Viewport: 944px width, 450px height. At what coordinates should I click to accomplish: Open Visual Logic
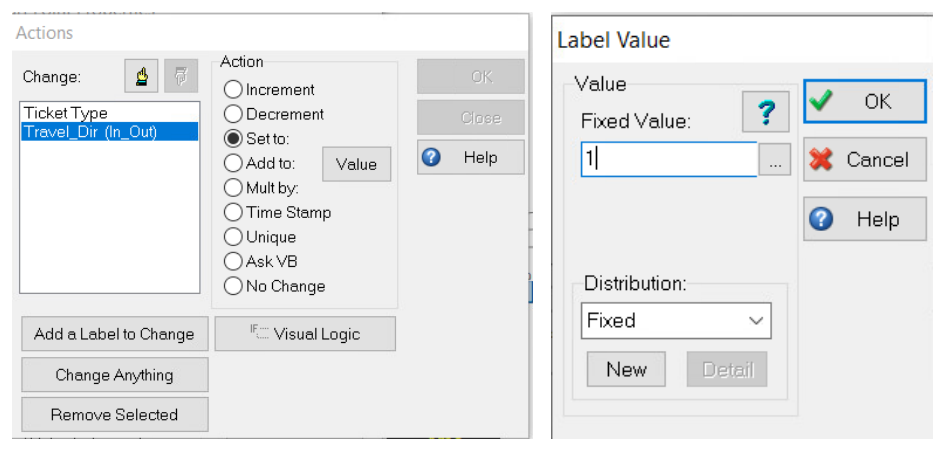pos(305,334)
